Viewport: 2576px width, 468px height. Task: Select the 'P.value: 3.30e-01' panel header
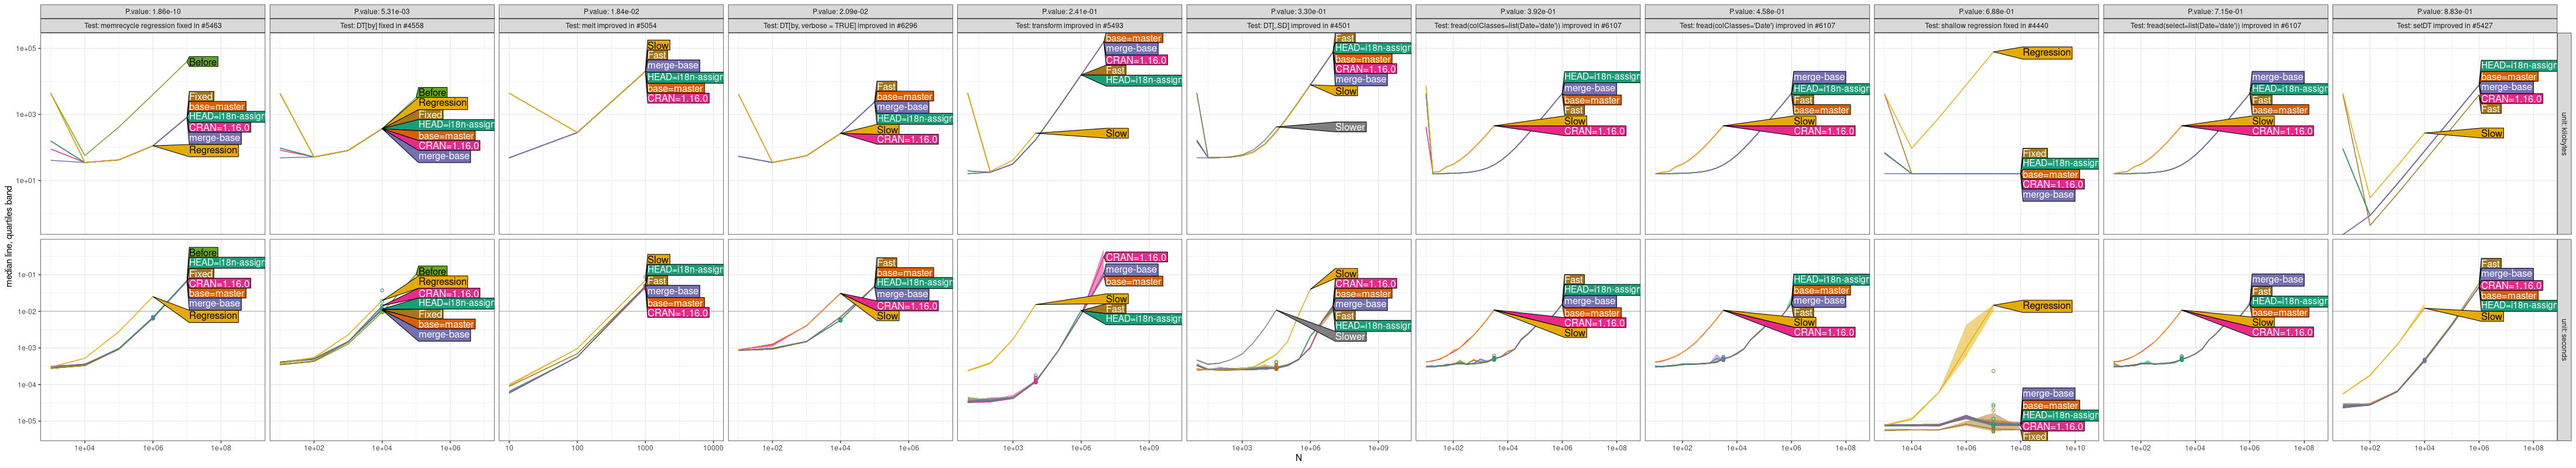(1298, 12)
